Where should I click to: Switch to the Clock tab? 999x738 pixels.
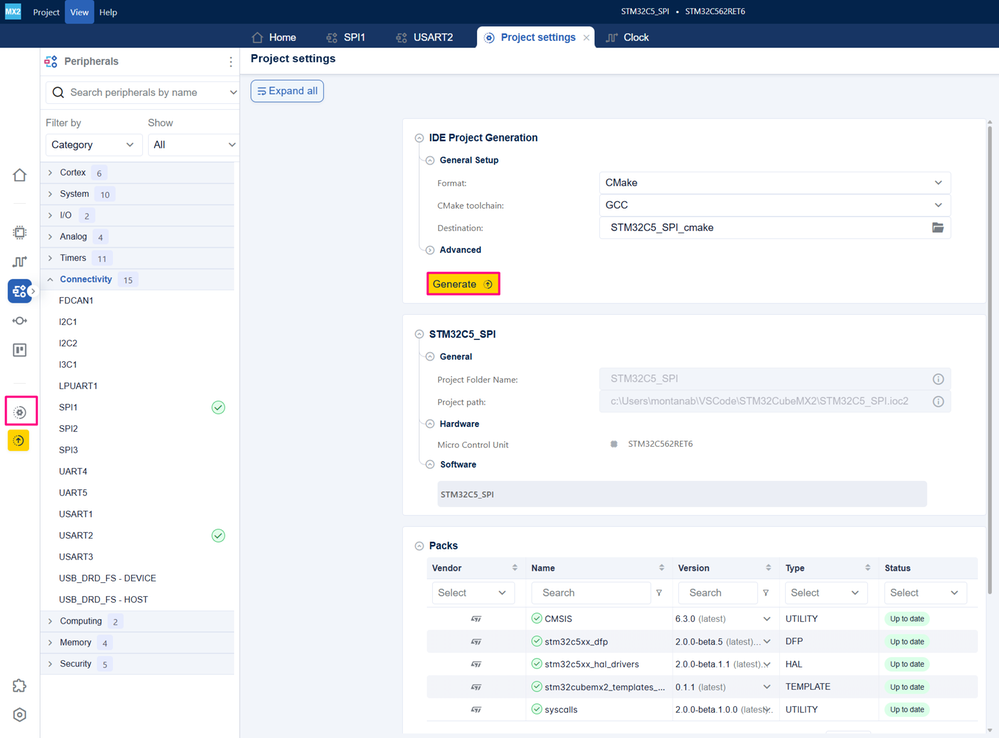628,38
